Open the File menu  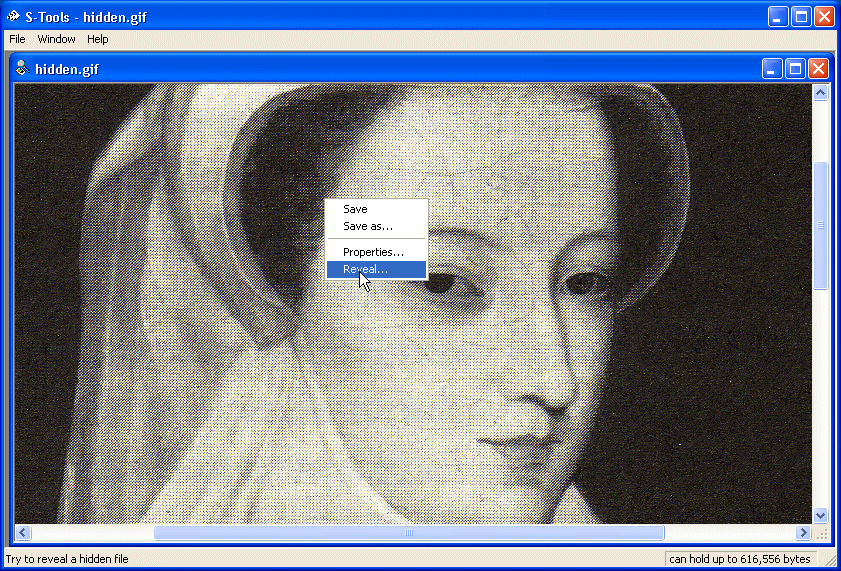point(17,39)
